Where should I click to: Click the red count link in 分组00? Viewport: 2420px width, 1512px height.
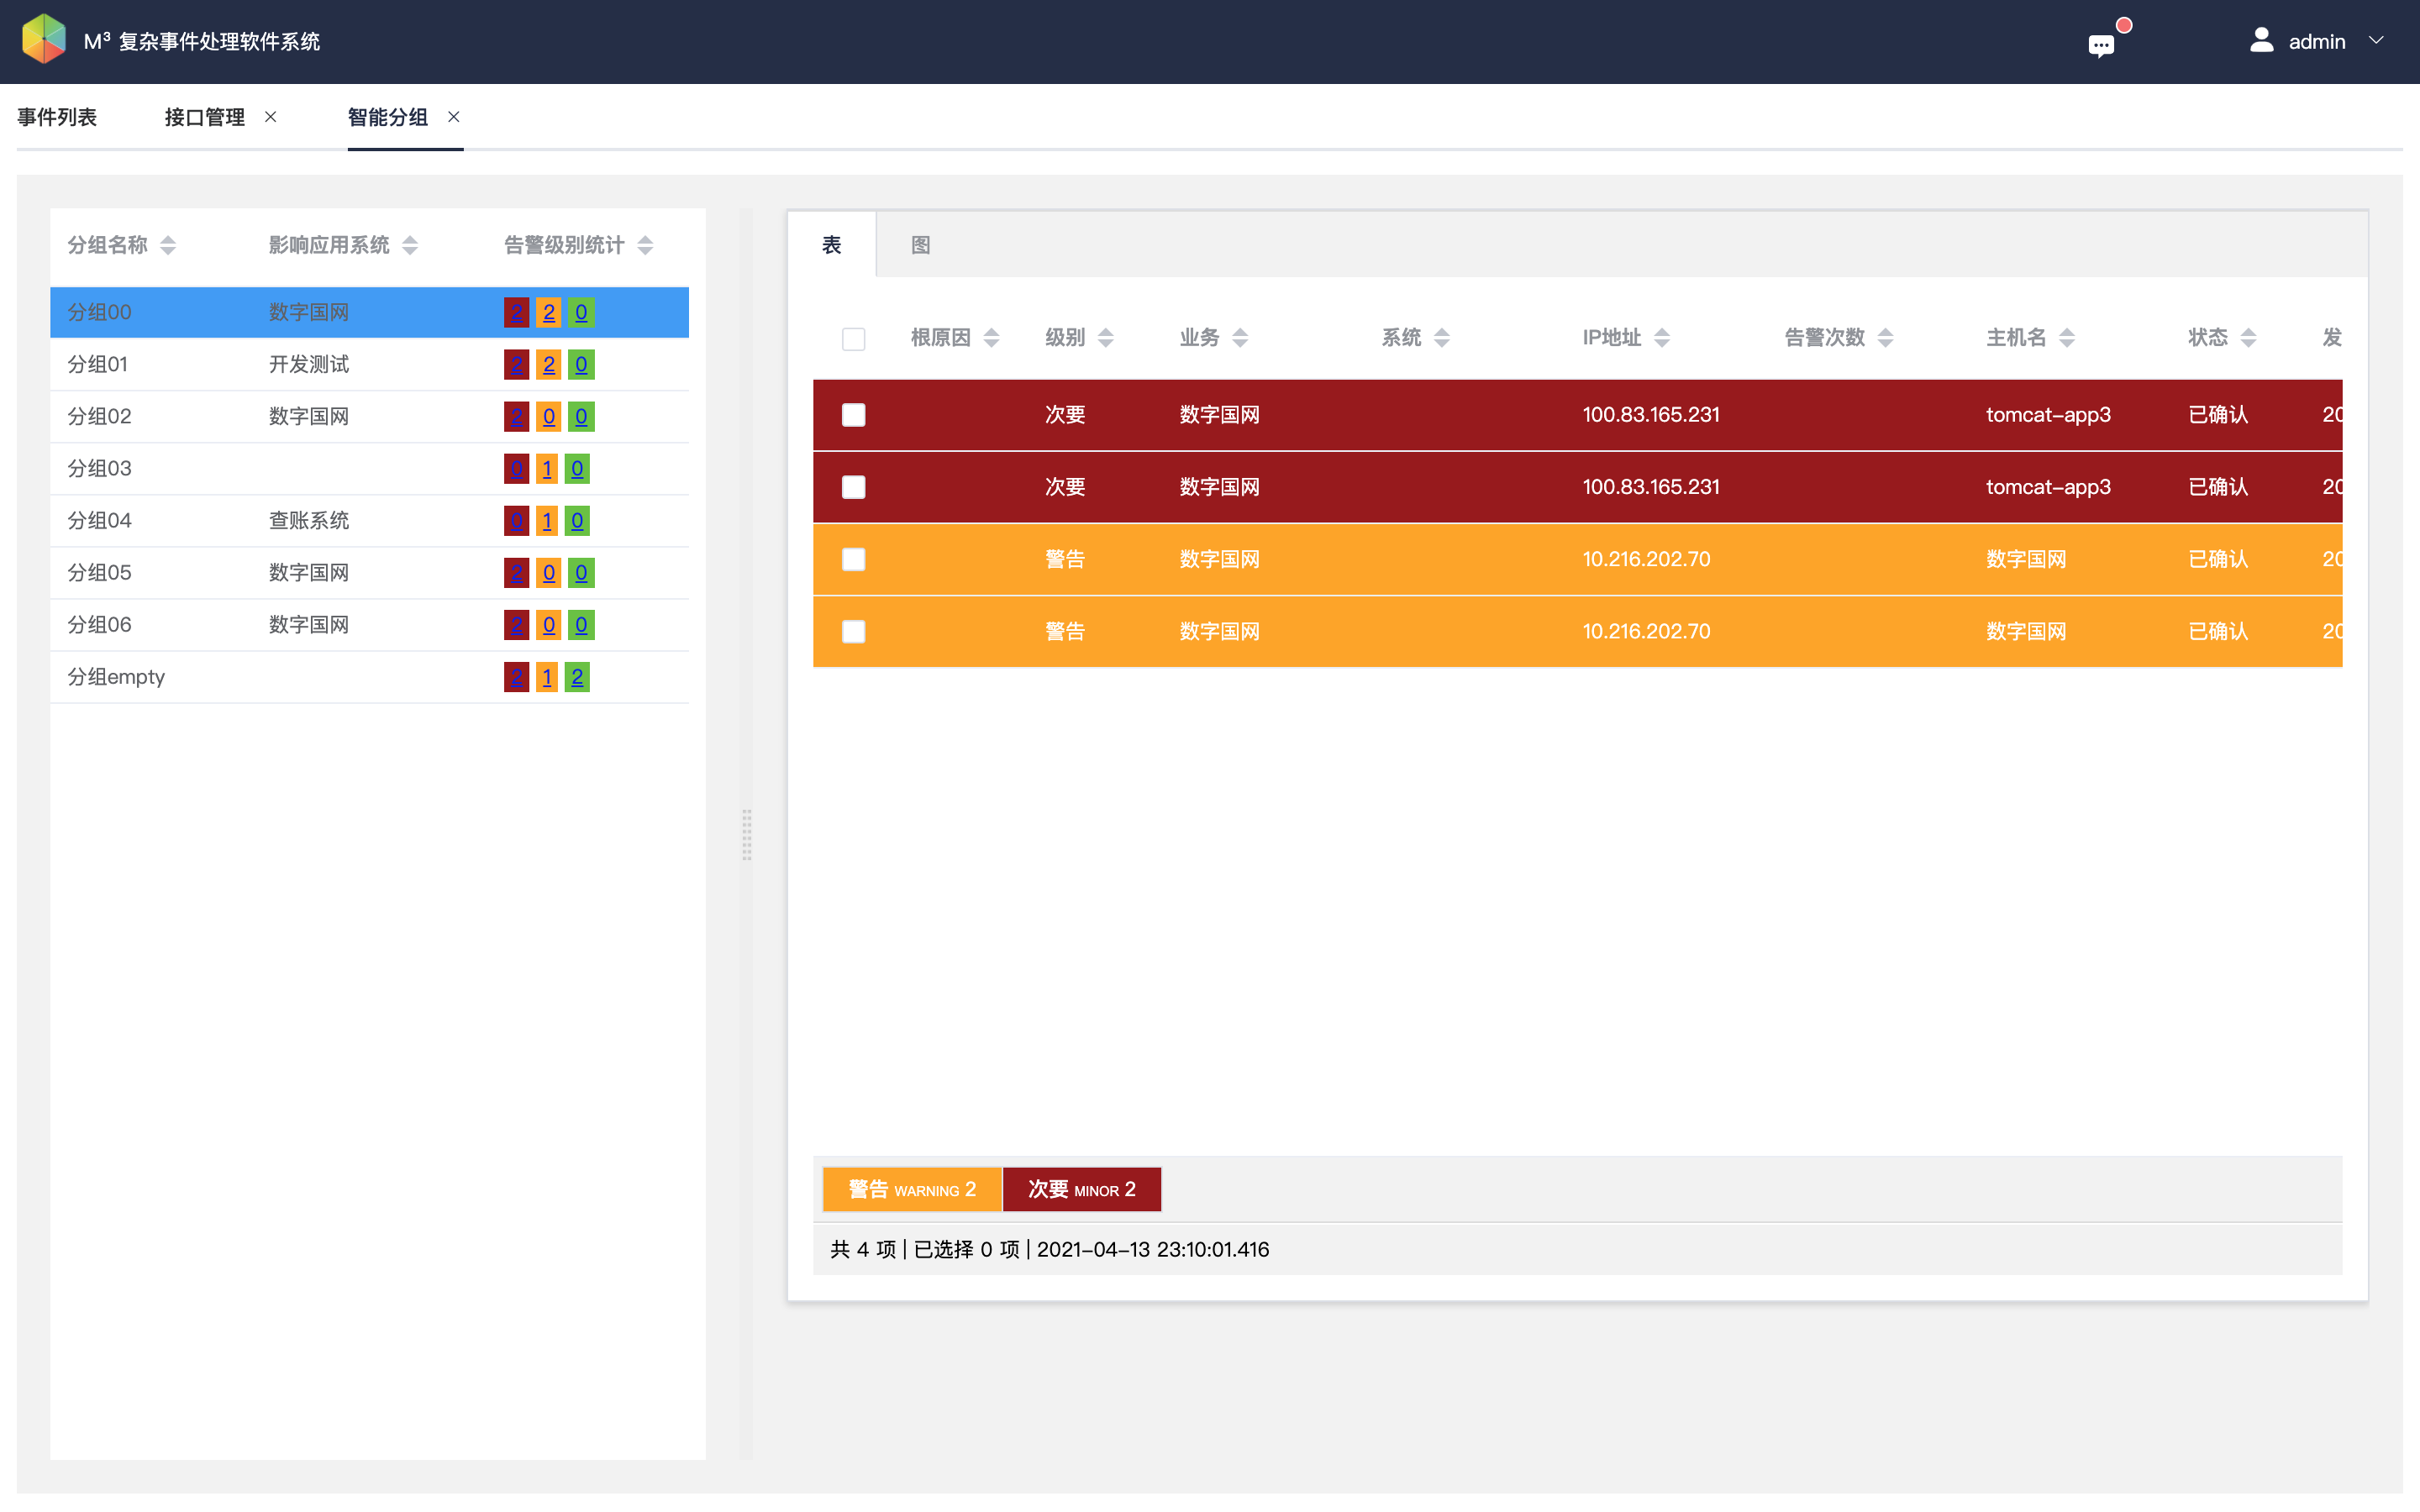pyautogui.click(x=516, y=312)
